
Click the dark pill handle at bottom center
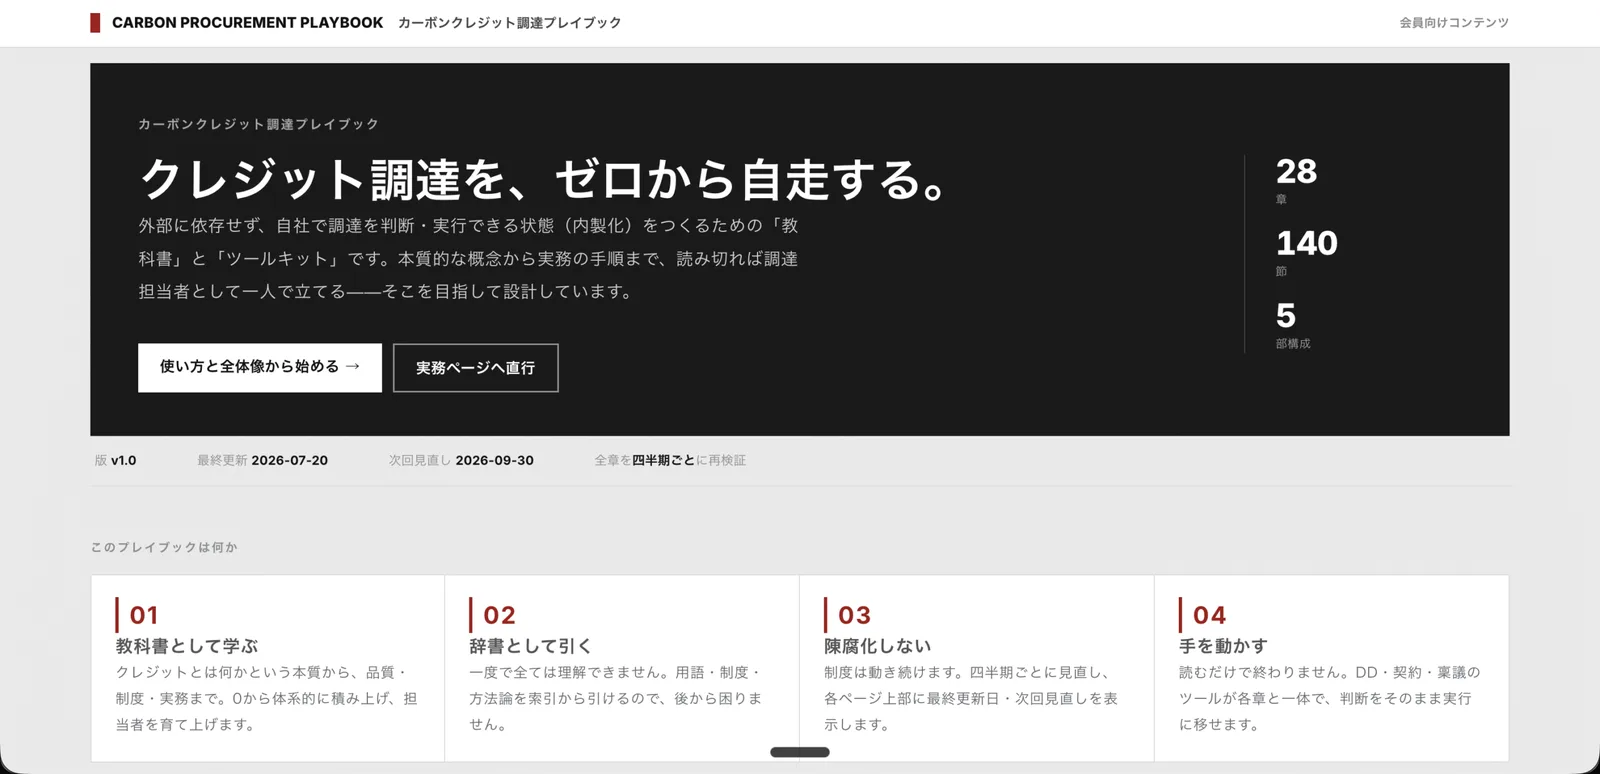pos(800,752)
